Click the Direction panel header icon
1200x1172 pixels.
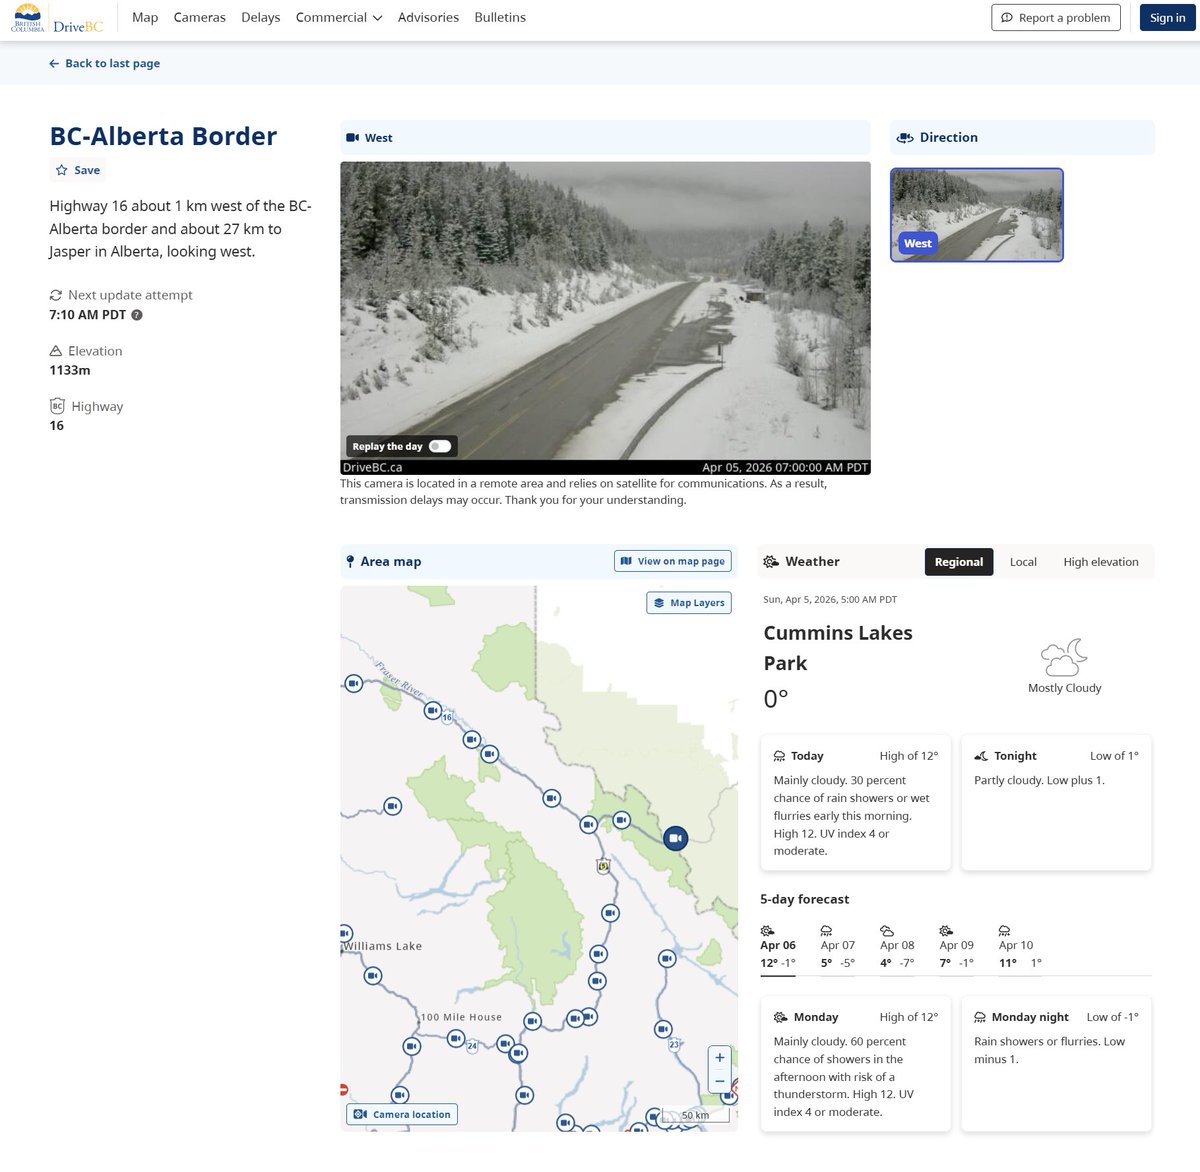905,138
